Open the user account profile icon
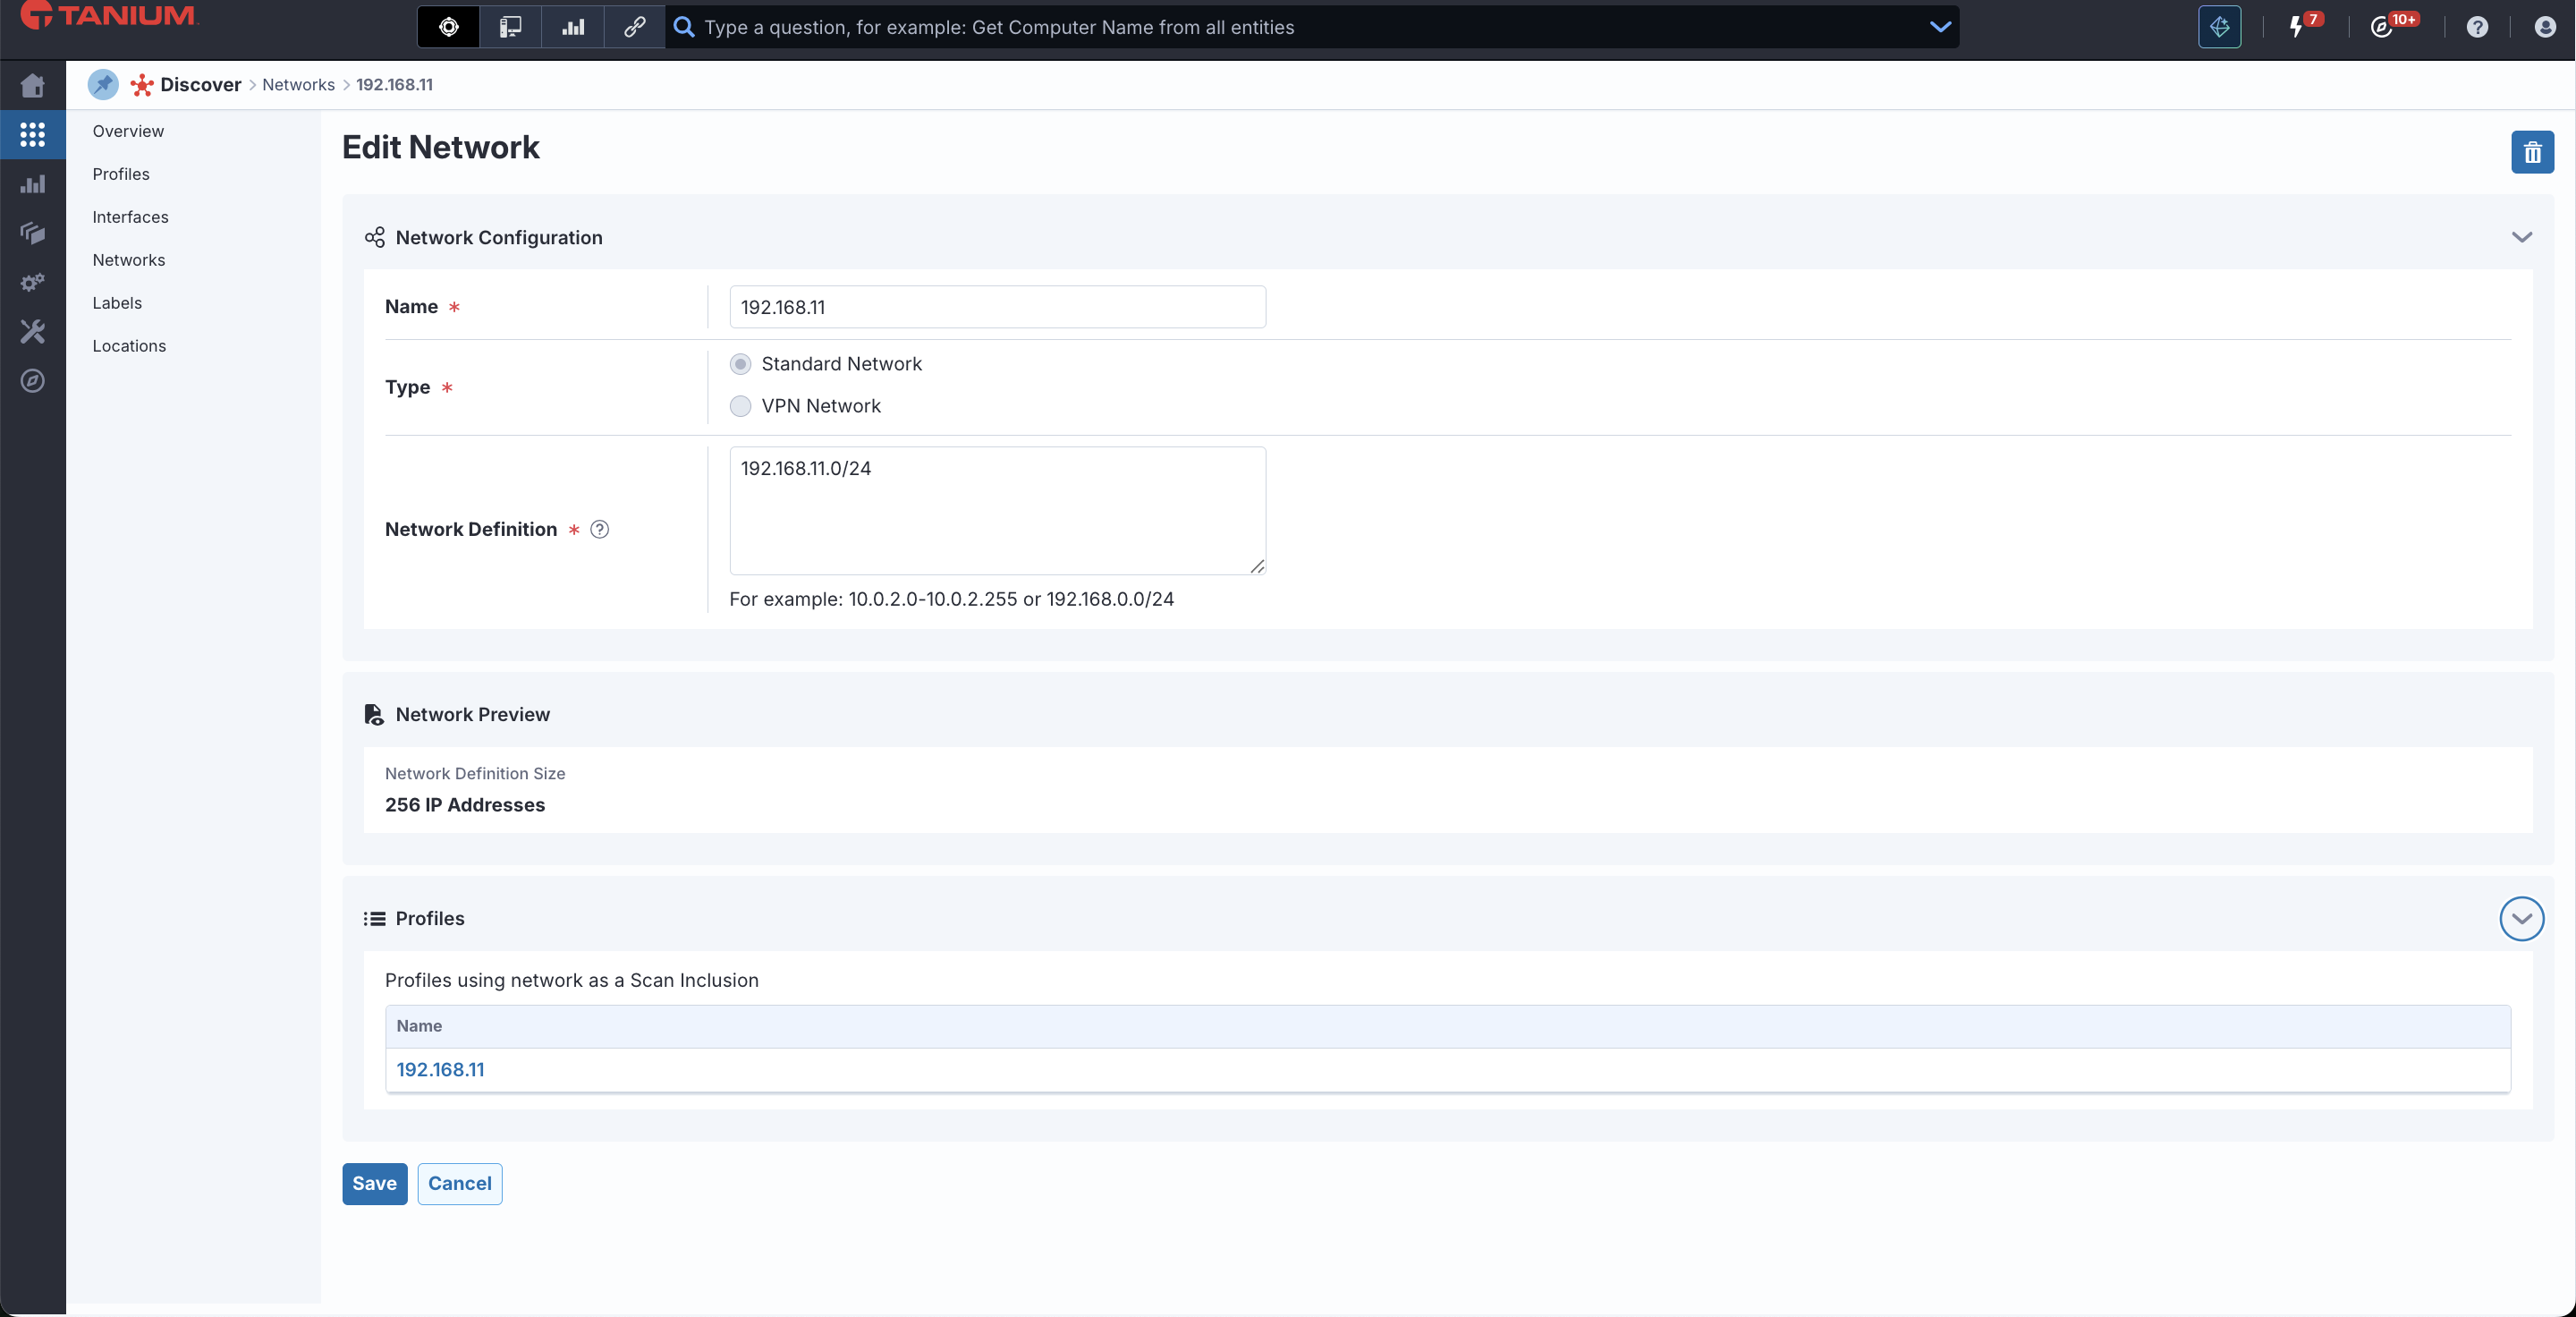Screen dimensions: 2576x1317 2544,27
